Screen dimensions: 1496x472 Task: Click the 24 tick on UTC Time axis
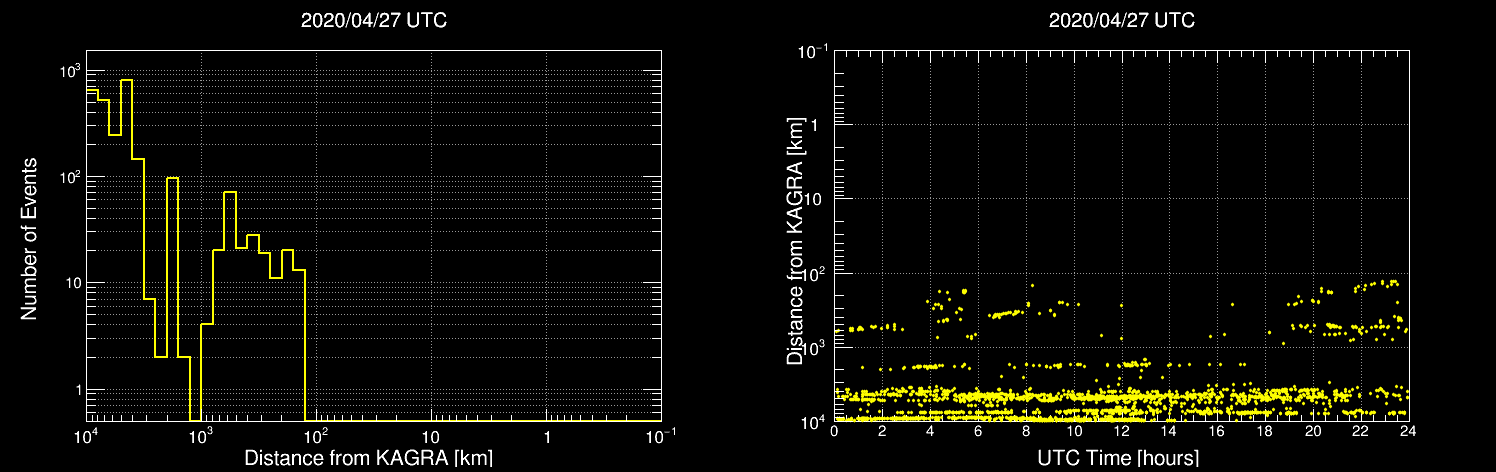pos(1408,431)
